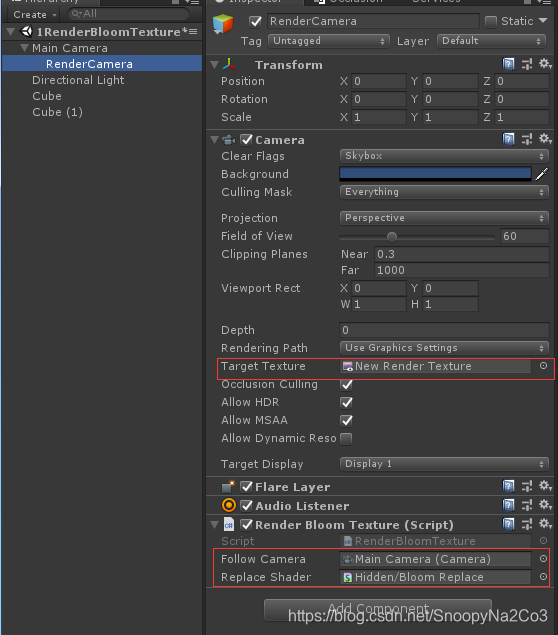This screenshot has height=635, width=558.
Task: Open Camera gear settings menu
Action: [545, 139]
